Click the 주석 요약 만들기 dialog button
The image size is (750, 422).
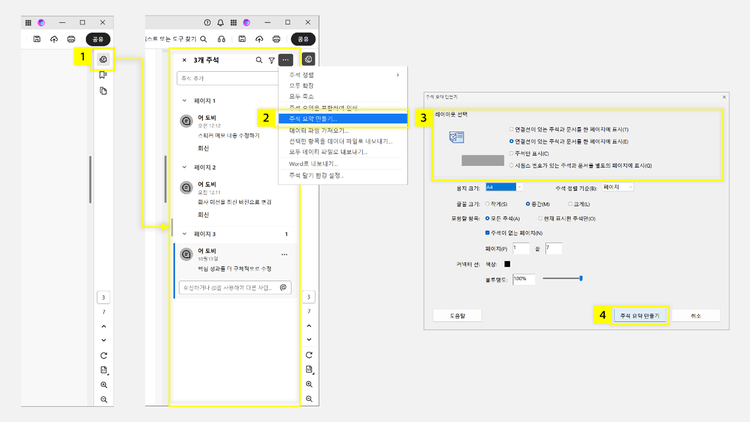[x=640, y=316]
